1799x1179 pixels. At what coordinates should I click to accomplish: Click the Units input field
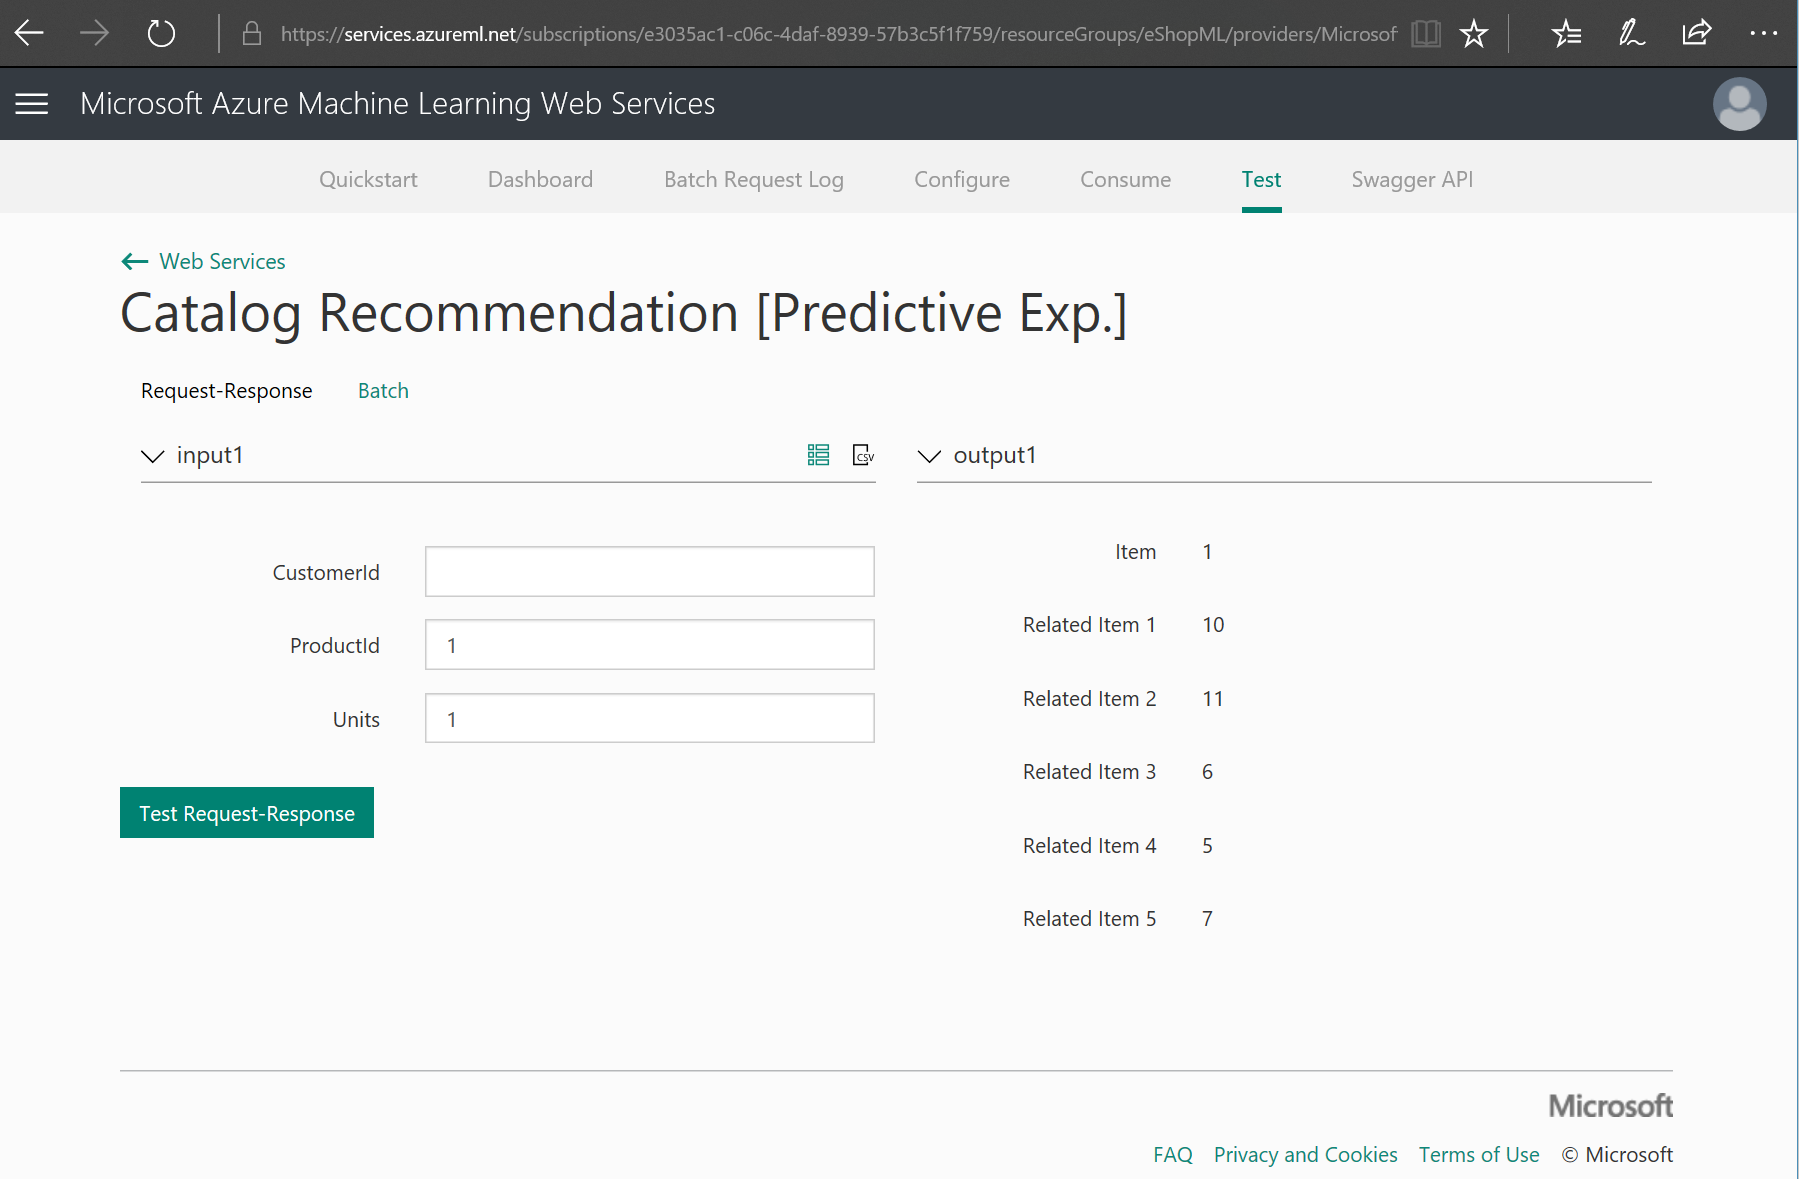click(x=650, y=719)
